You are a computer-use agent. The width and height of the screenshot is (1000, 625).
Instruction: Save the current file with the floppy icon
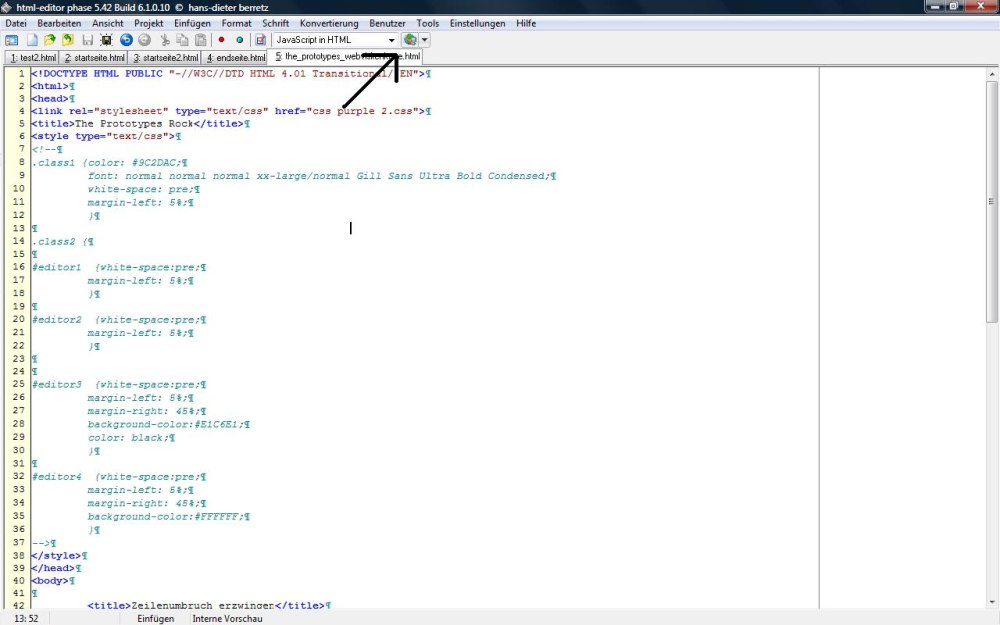[88, 40]
